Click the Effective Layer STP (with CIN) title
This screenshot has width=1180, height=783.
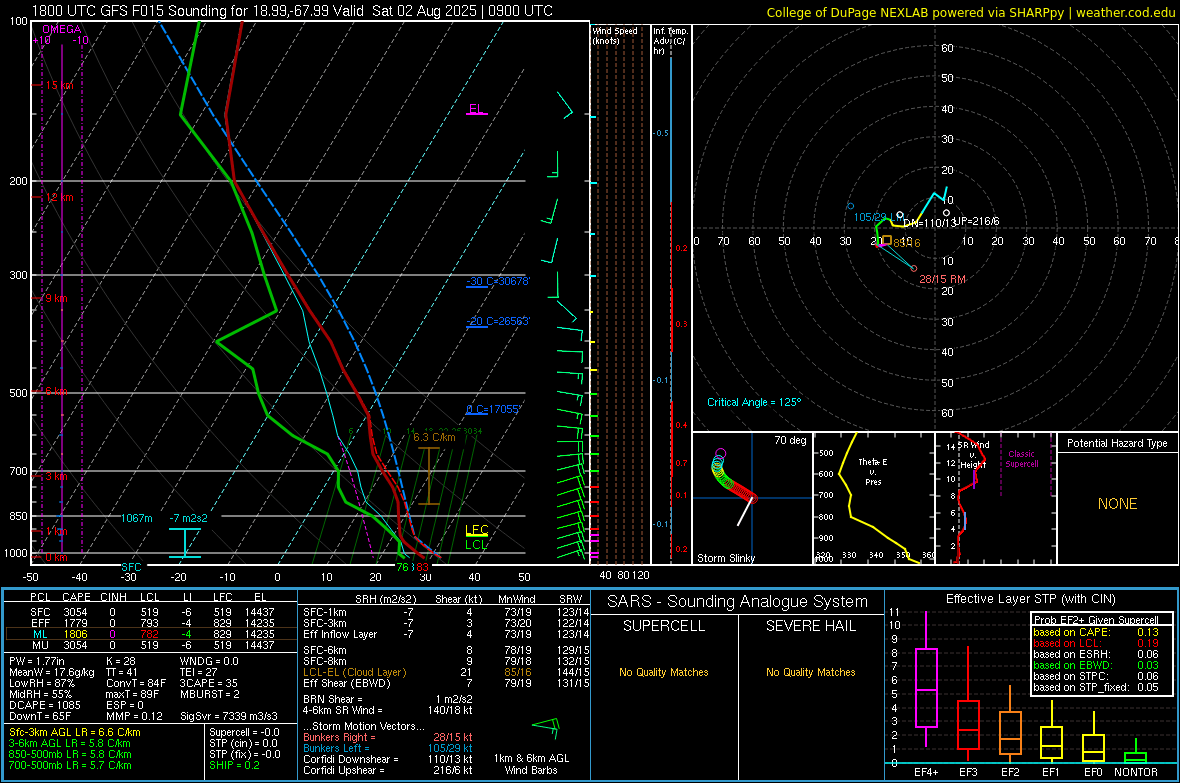tap(1030, 599)
